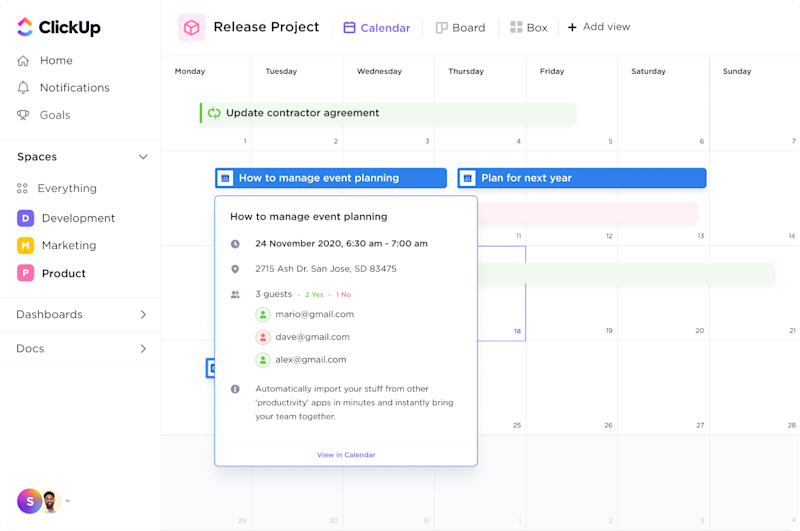Click the address '2715 Ash Dr. San Jose' text
This screenshot has height=531, width=800.
pos(326,269)
